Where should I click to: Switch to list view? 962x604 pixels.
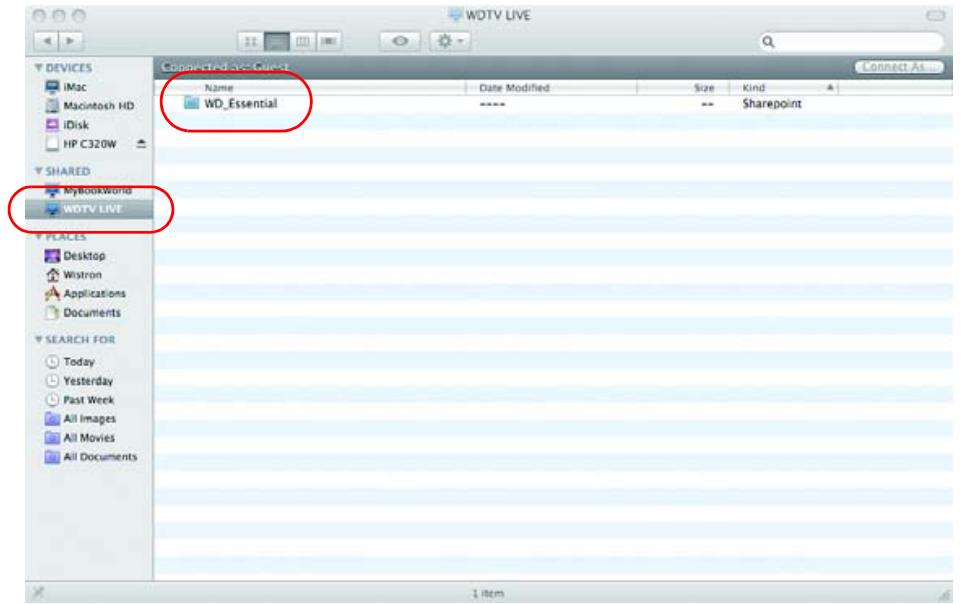pyautogui.click(x=277, y=41)
